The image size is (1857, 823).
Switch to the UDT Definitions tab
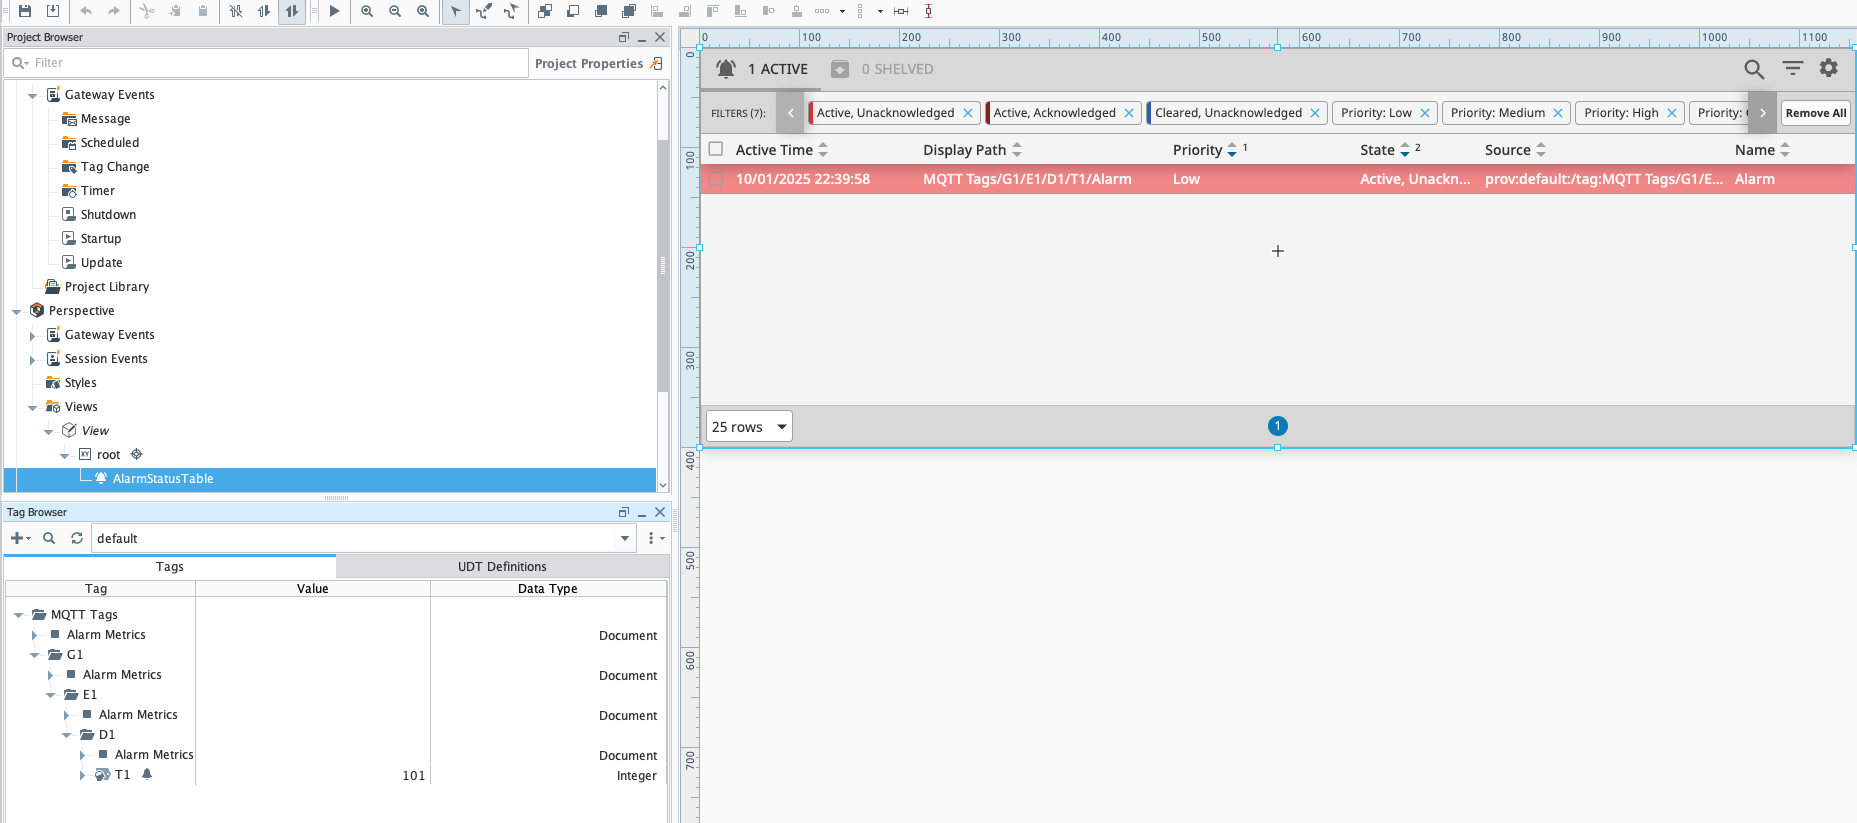[502, 567]
